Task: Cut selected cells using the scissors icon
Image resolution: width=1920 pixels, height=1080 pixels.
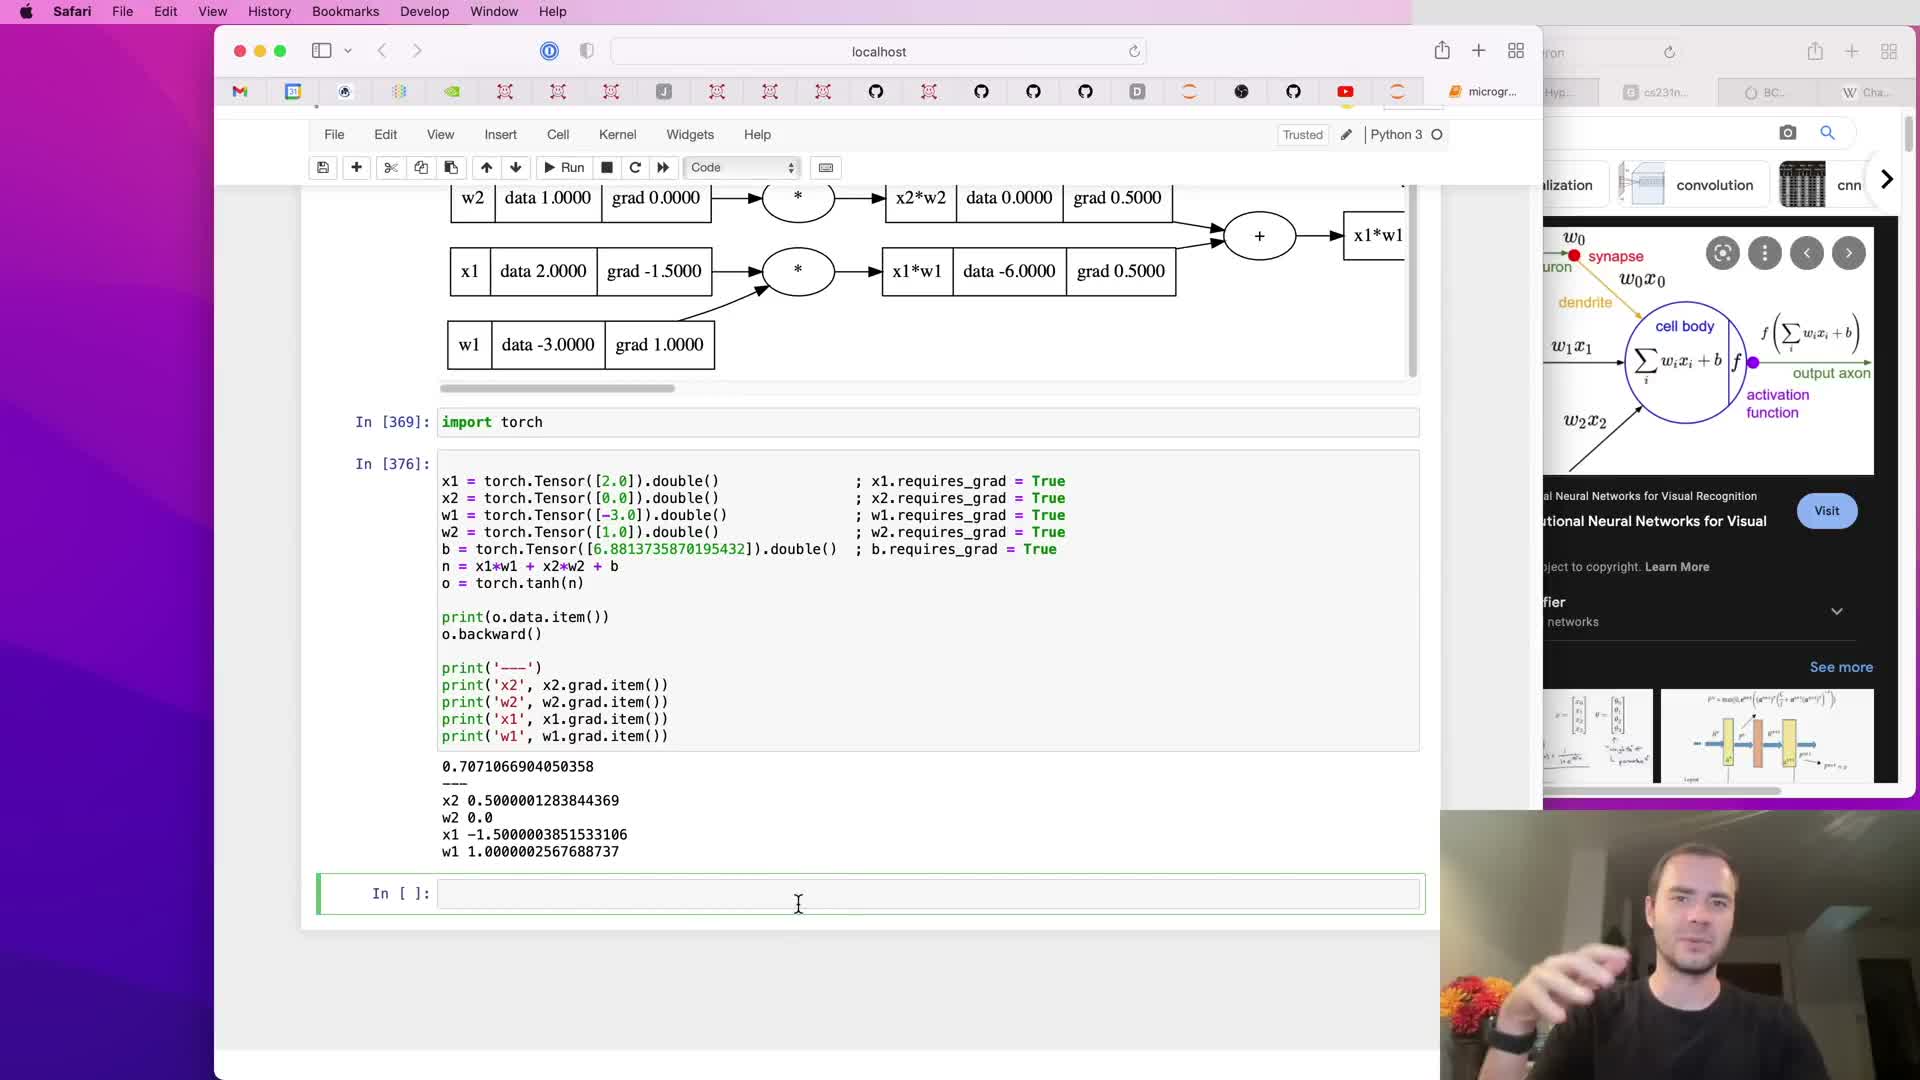Action: click(x=391, y=167)
